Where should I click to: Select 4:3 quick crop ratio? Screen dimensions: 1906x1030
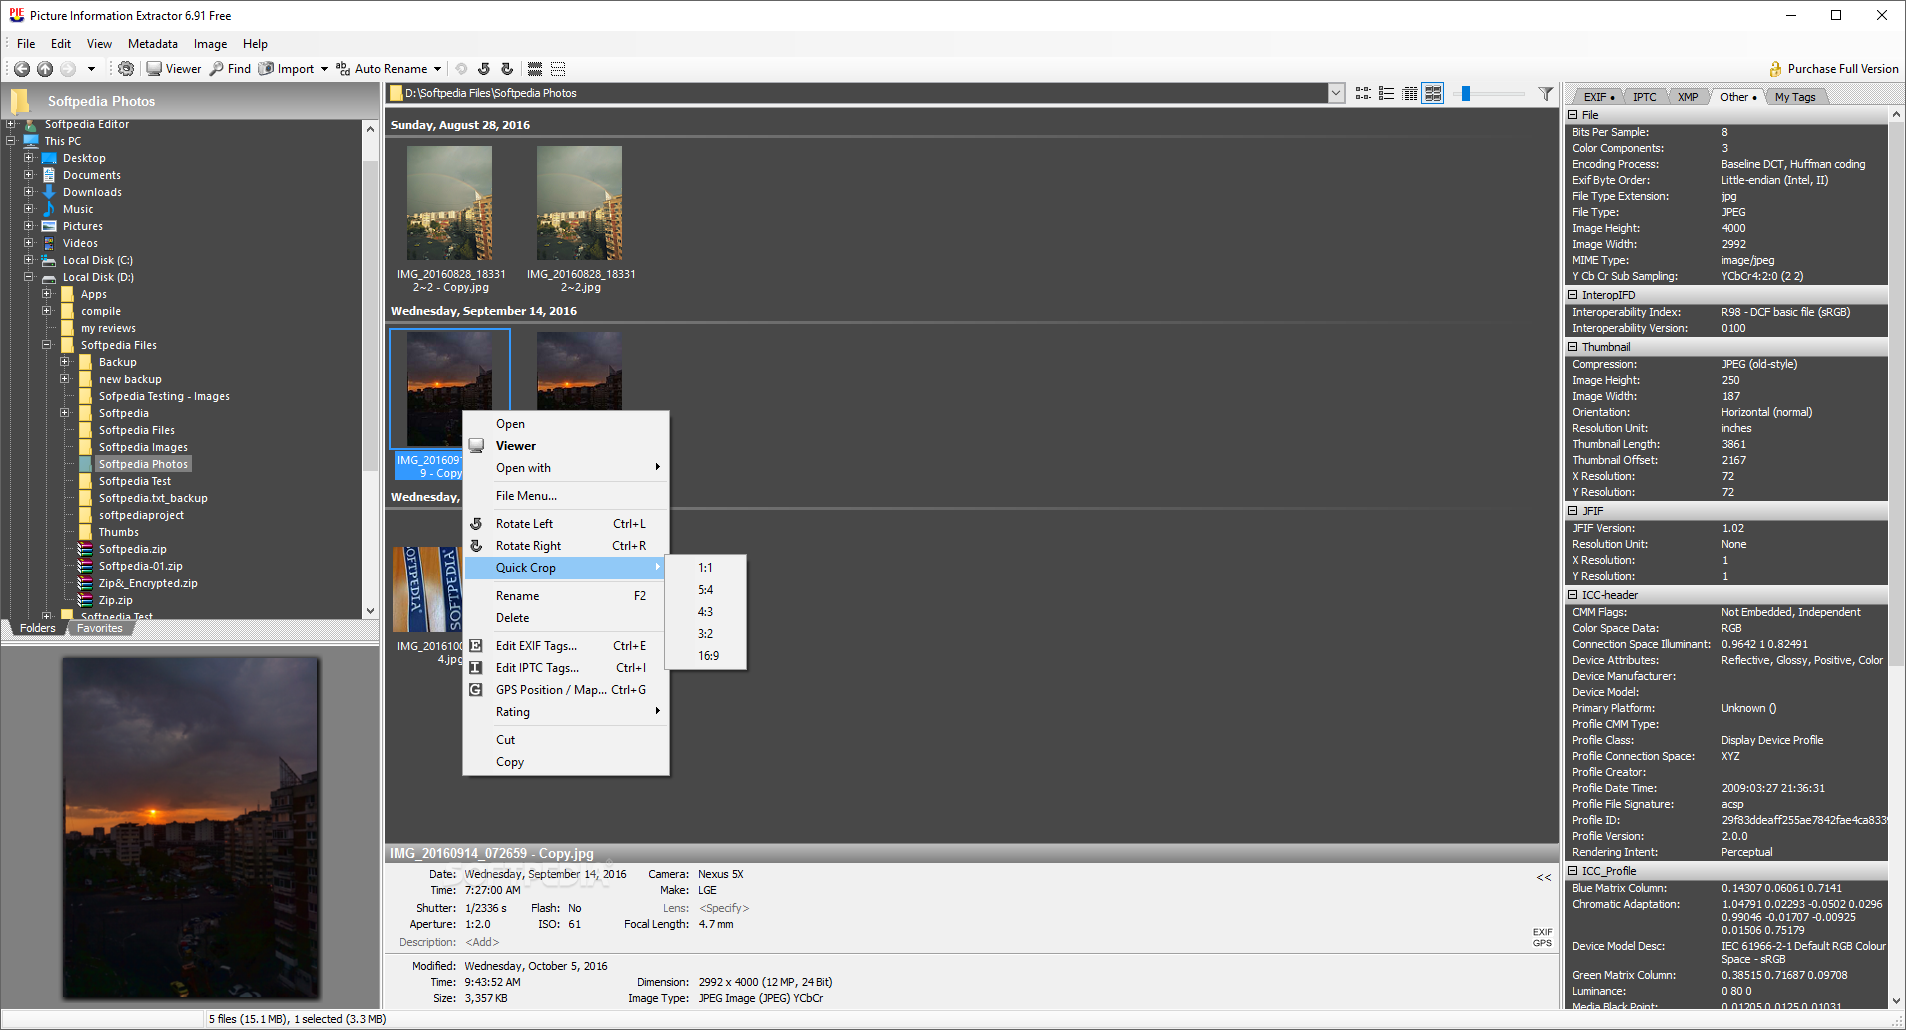tap(705, 612)
